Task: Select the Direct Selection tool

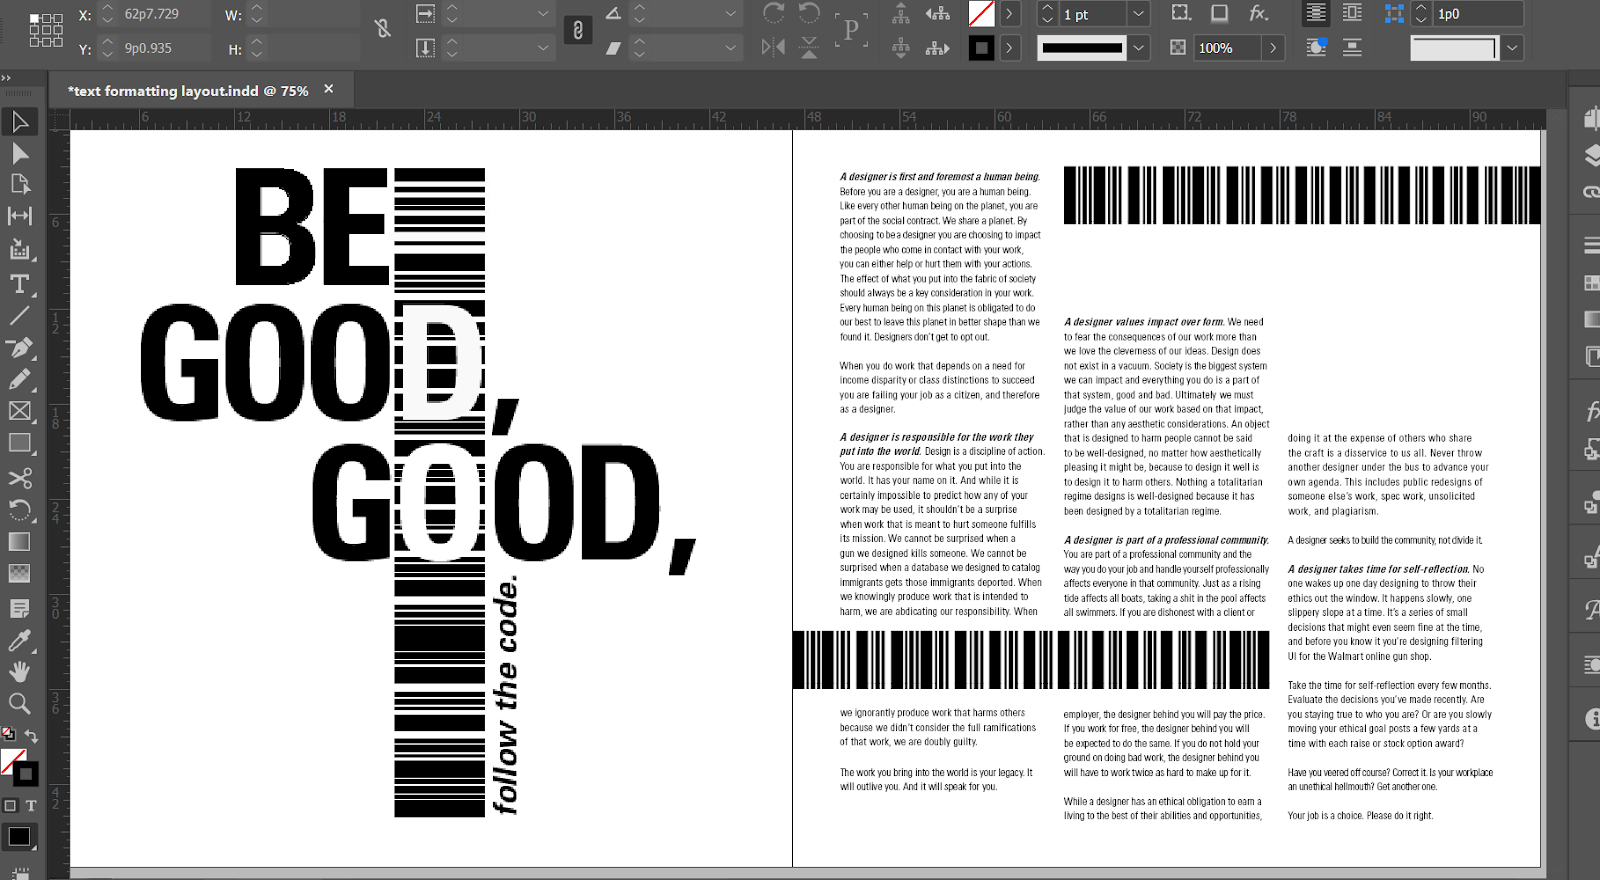Action: click(x=19, y=154)
